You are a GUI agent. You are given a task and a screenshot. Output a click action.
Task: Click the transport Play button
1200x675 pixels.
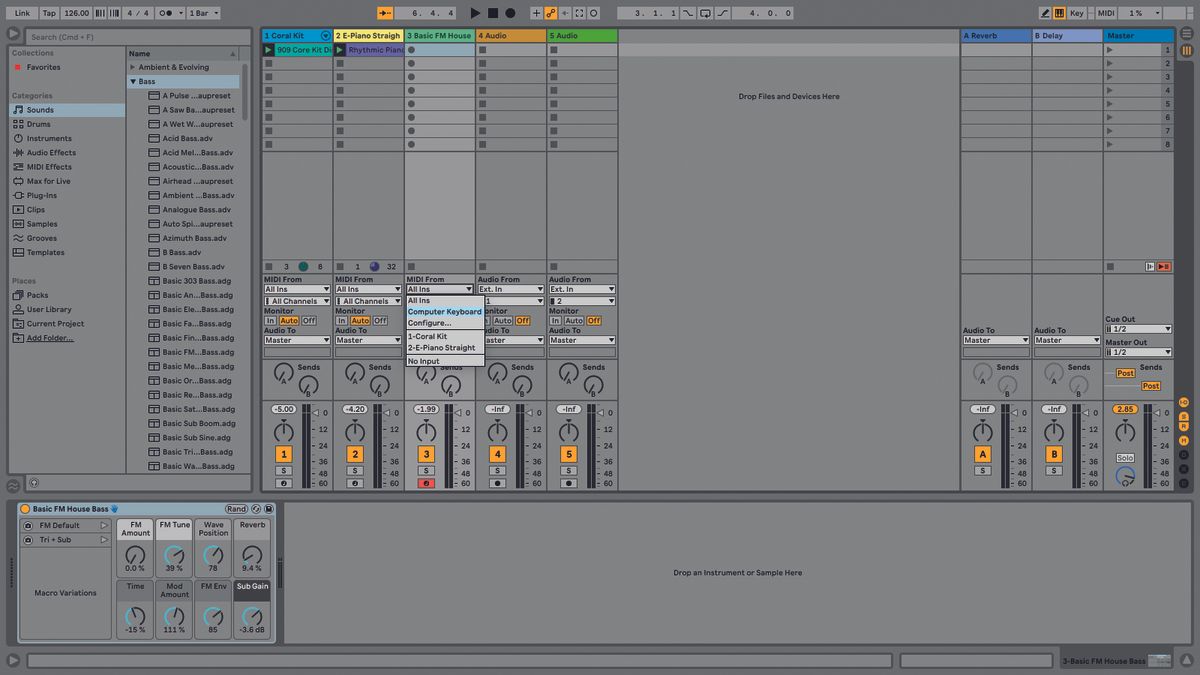(x=475, y=13)
